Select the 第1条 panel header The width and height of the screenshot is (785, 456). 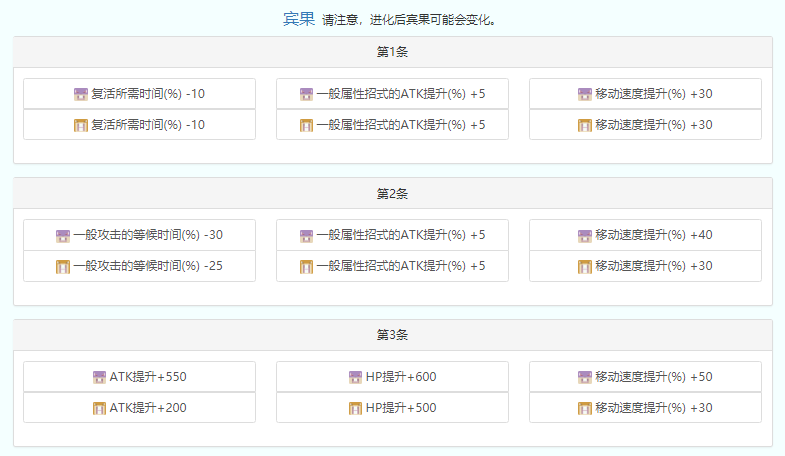(392, 52)
